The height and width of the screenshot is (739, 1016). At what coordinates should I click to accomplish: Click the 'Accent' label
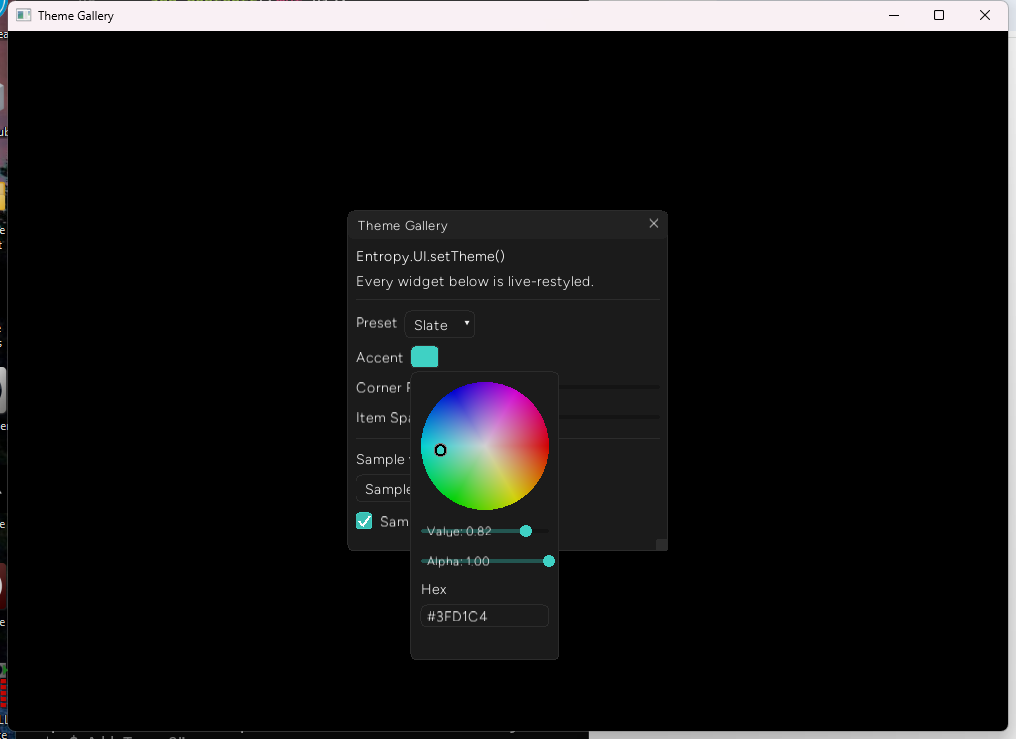tap(379, 358)
